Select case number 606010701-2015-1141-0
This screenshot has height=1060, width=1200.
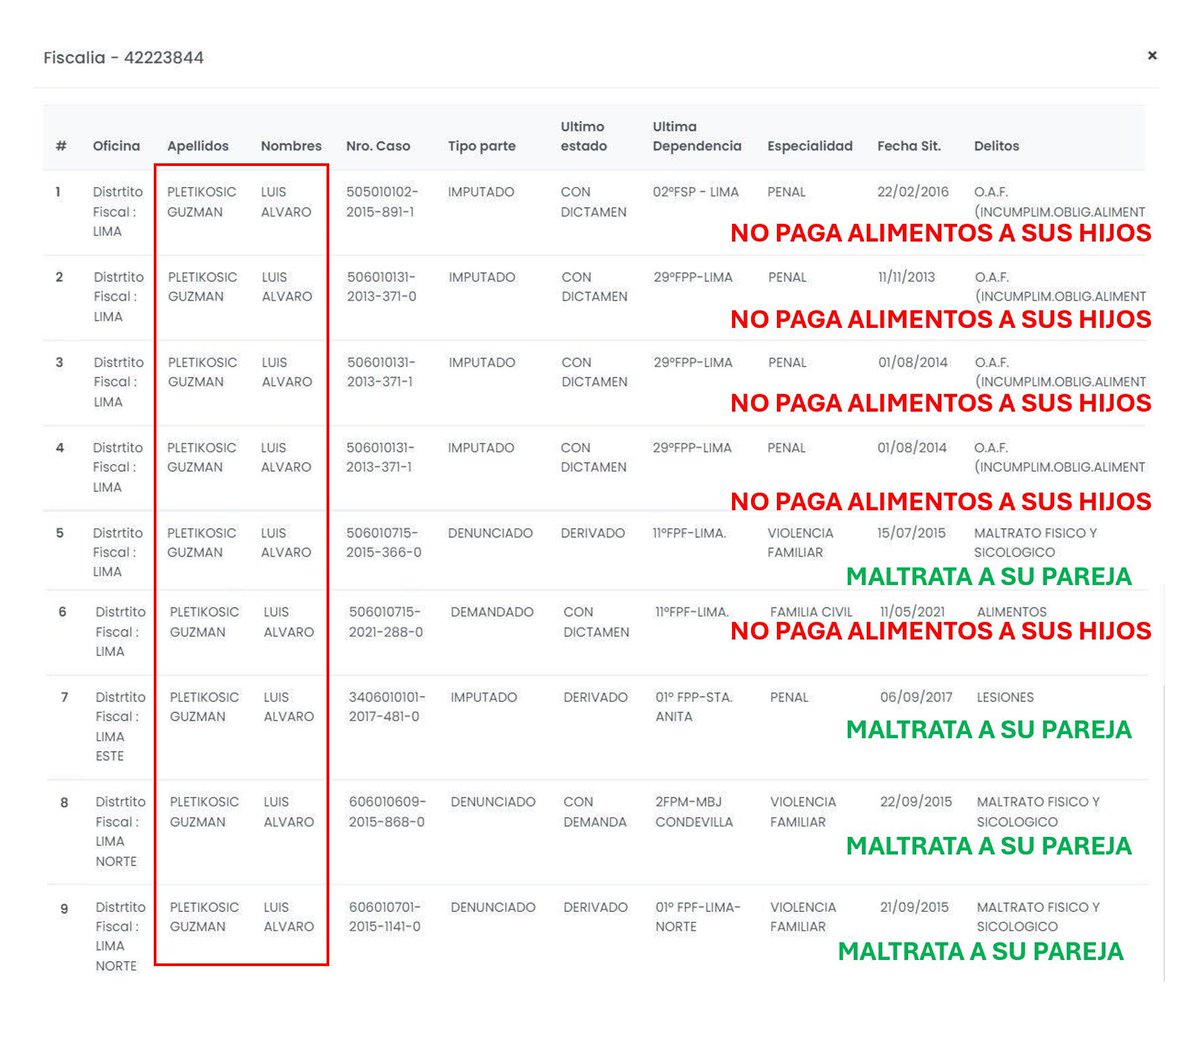point(385,917)
